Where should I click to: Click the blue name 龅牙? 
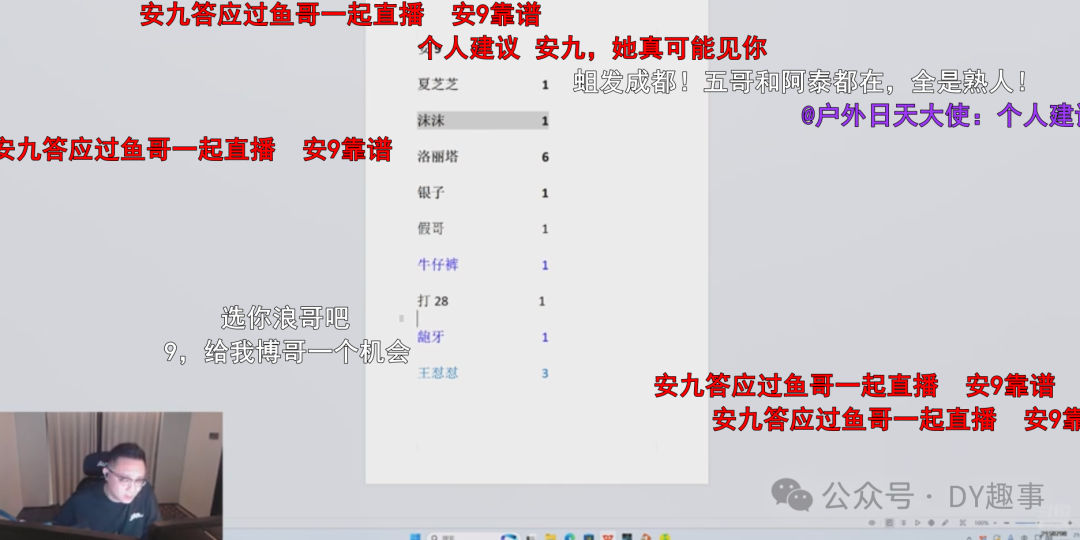(x=431, y=337)
